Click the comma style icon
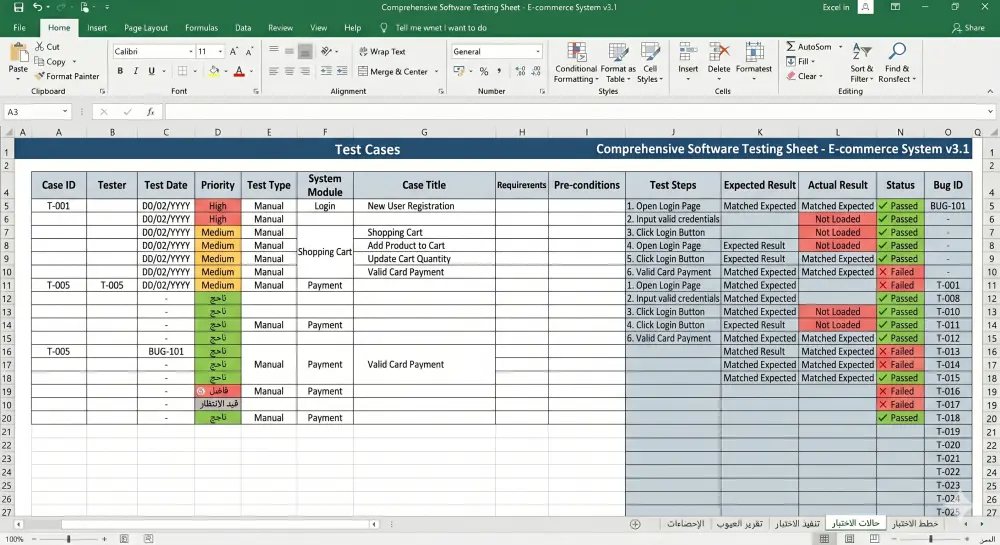This screenshot has width=1000, height=545. point(499,71)
